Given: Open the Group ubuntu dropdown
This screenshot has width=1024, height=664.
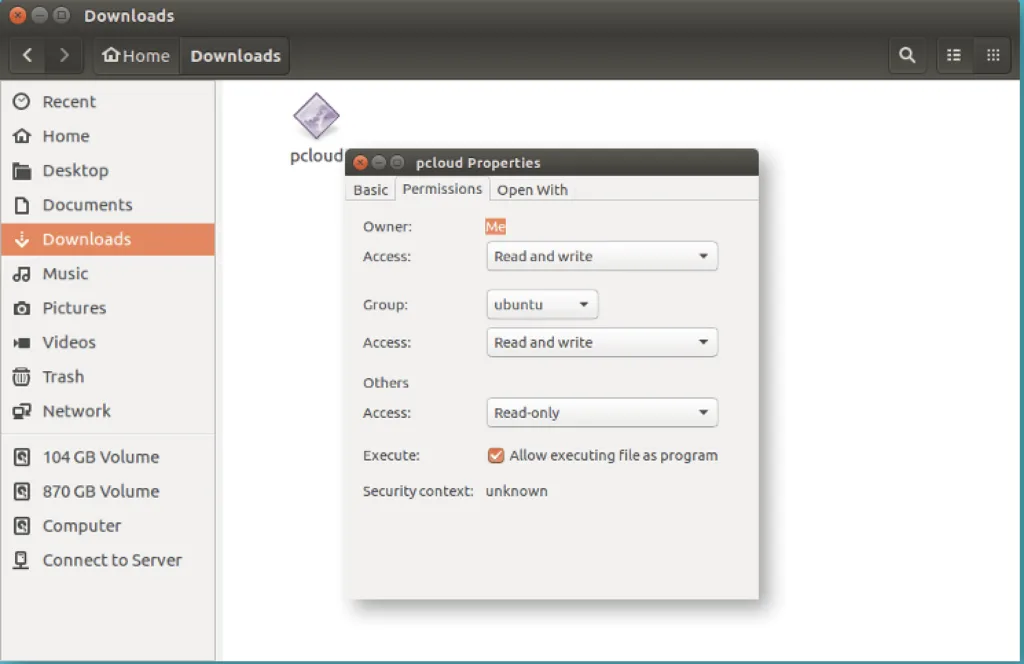Looking at the screenshot, I should [541, 304].
